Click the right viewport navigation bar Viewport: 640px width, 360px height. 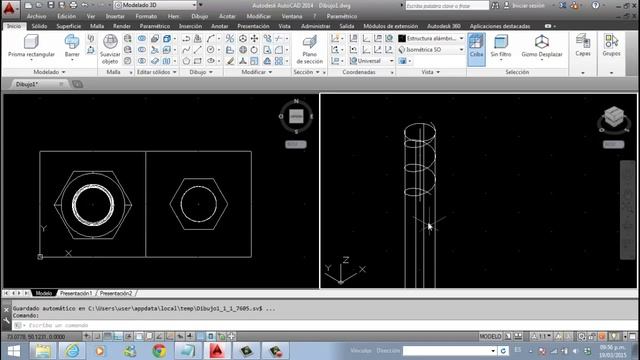(x=627, y=210)
